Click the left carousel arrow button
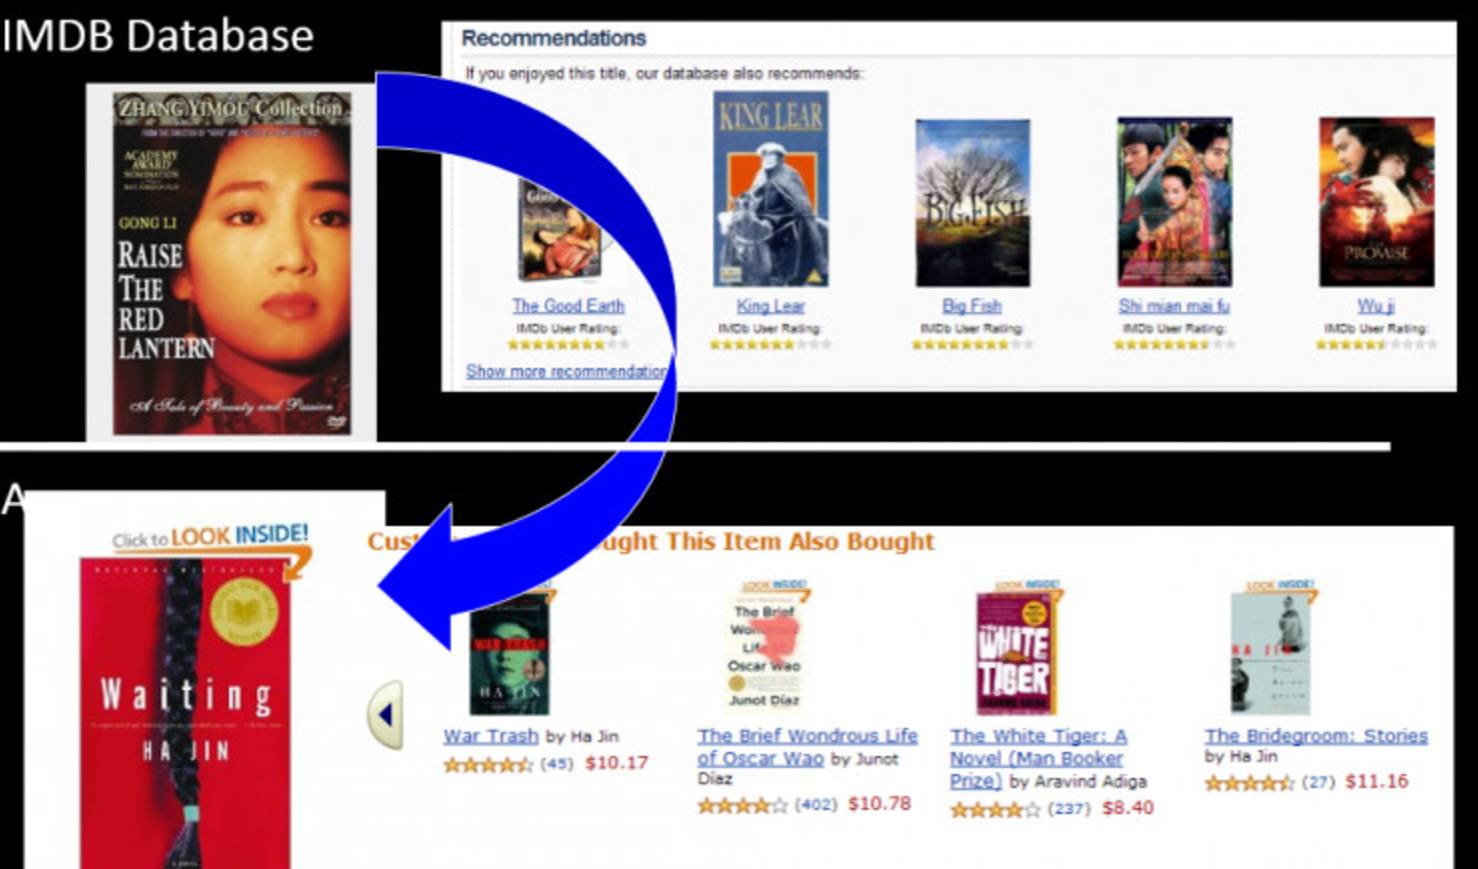1478x869 pixels. tap(386, 714)
